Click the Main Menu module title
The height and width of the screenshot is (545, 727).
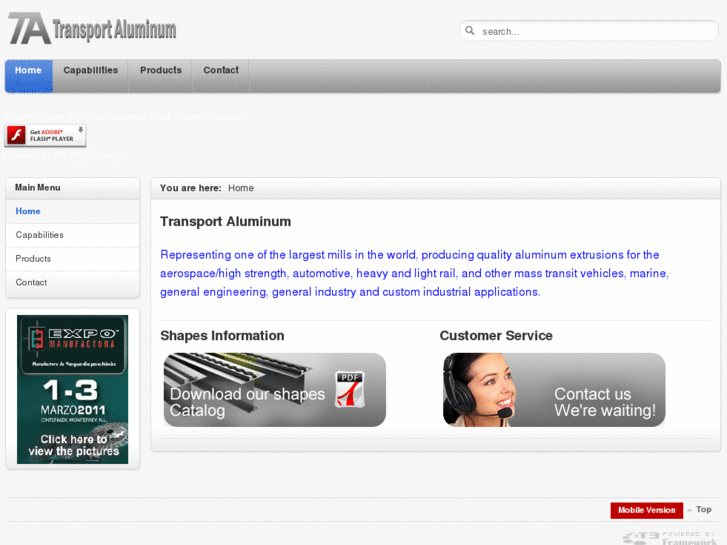[38, 188]
